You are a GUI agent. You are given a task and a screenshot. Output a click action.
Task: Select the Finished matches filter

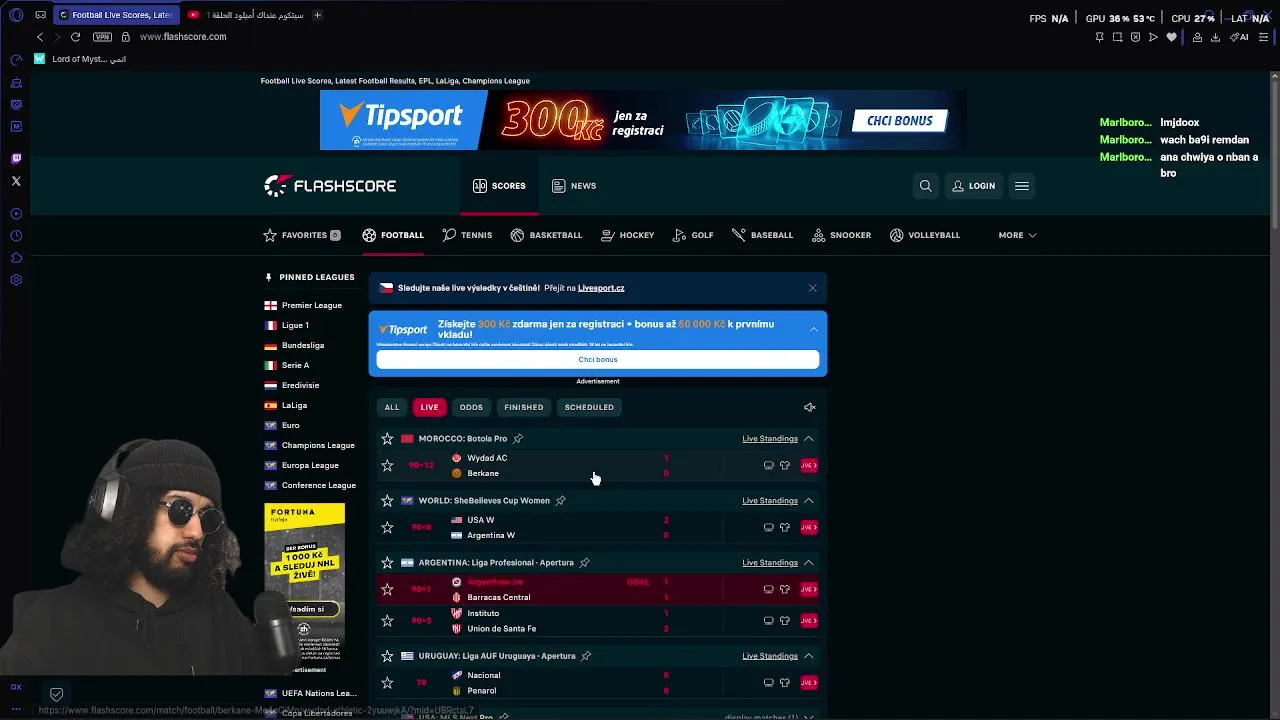pyautogui.click(x=524, y=407)
